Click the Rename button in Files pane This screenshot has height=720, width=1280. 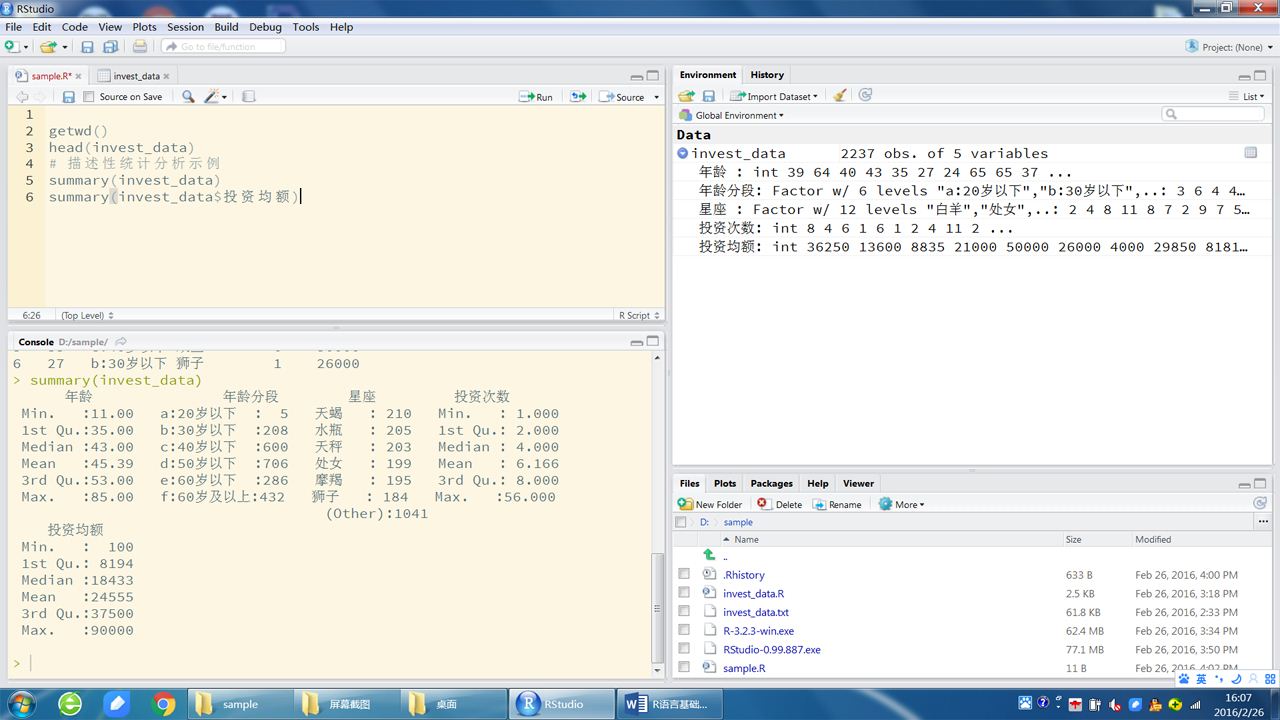pyautogui.click(x=837, y=504)
